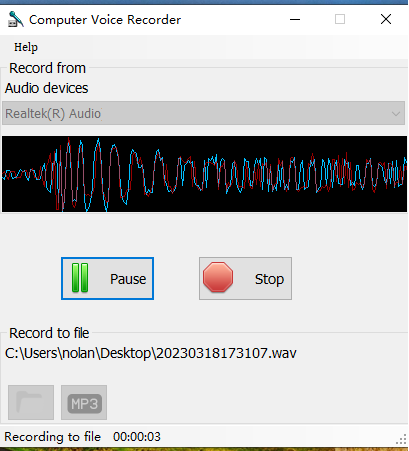Image resolution: width=409 pixels, height=451 pixels.
Task: Click the Audio devices label
Action: pos(46,88)
